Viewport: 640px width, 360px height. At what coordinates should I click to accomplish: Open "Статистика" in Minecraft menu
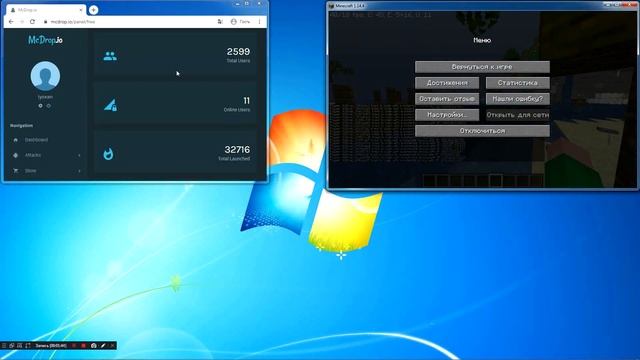click(518, 83)
